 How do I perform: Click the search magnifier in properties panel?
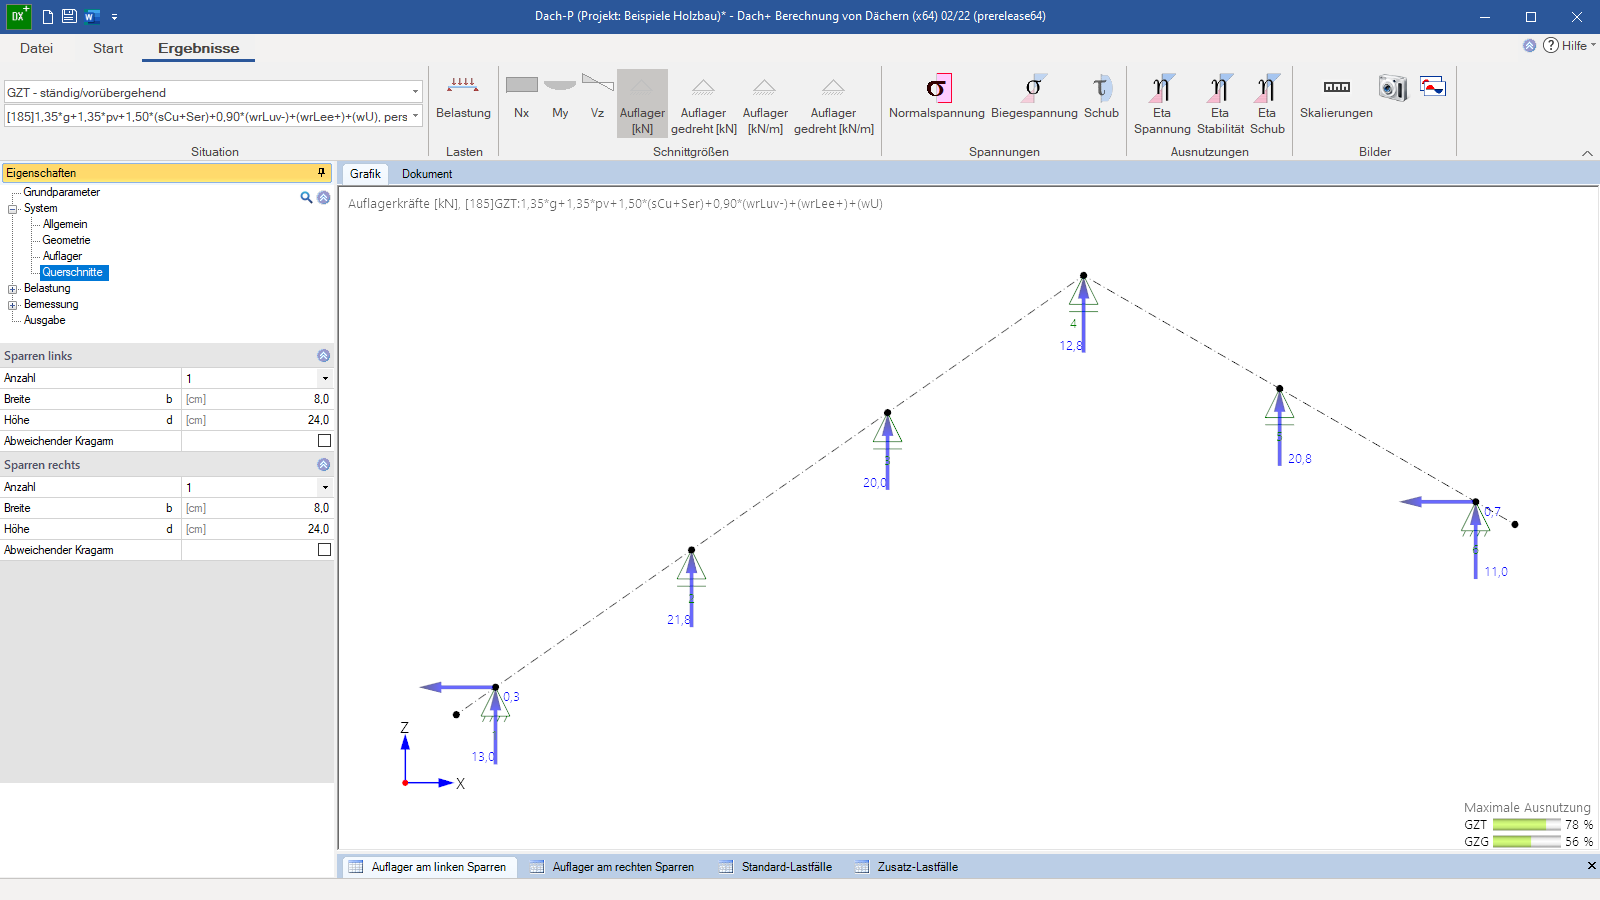tap(306, 197)
